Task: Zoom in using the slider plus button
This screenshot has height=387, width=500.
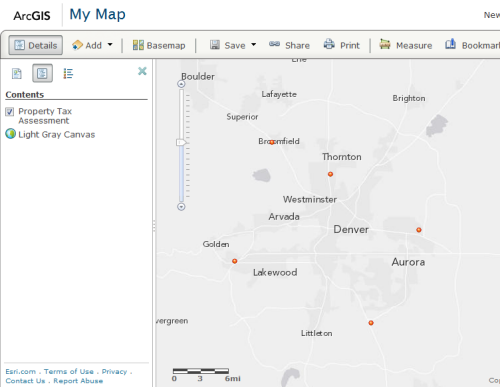Action: [181, 84]
